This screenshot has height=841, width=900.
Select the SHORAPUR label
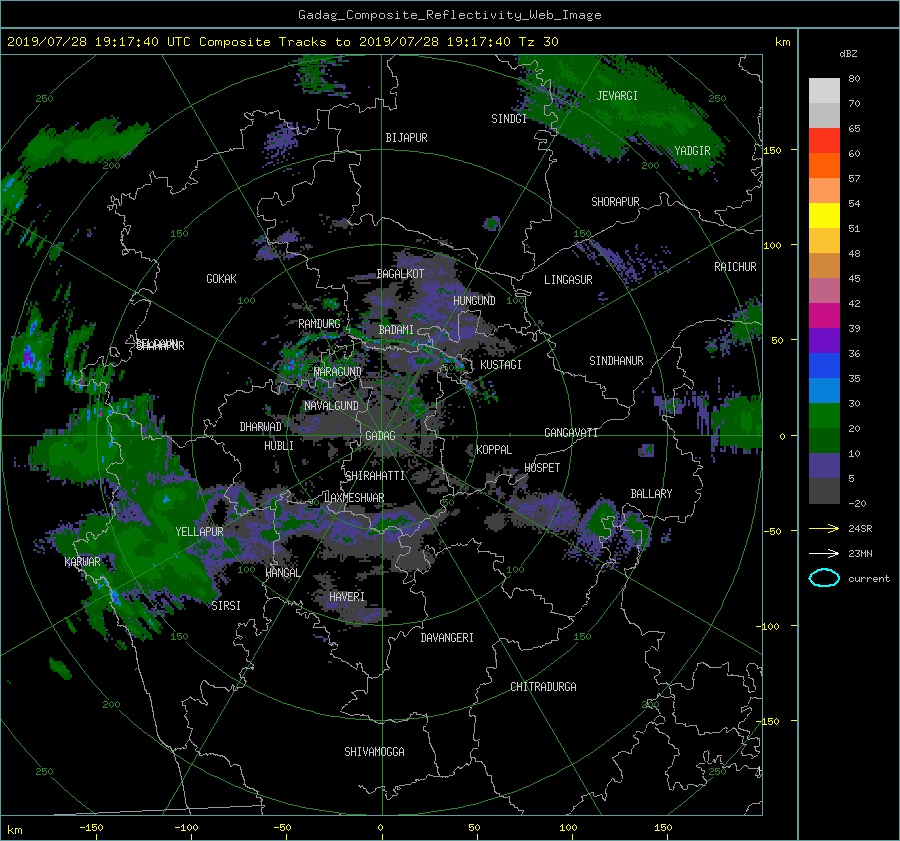615,202
